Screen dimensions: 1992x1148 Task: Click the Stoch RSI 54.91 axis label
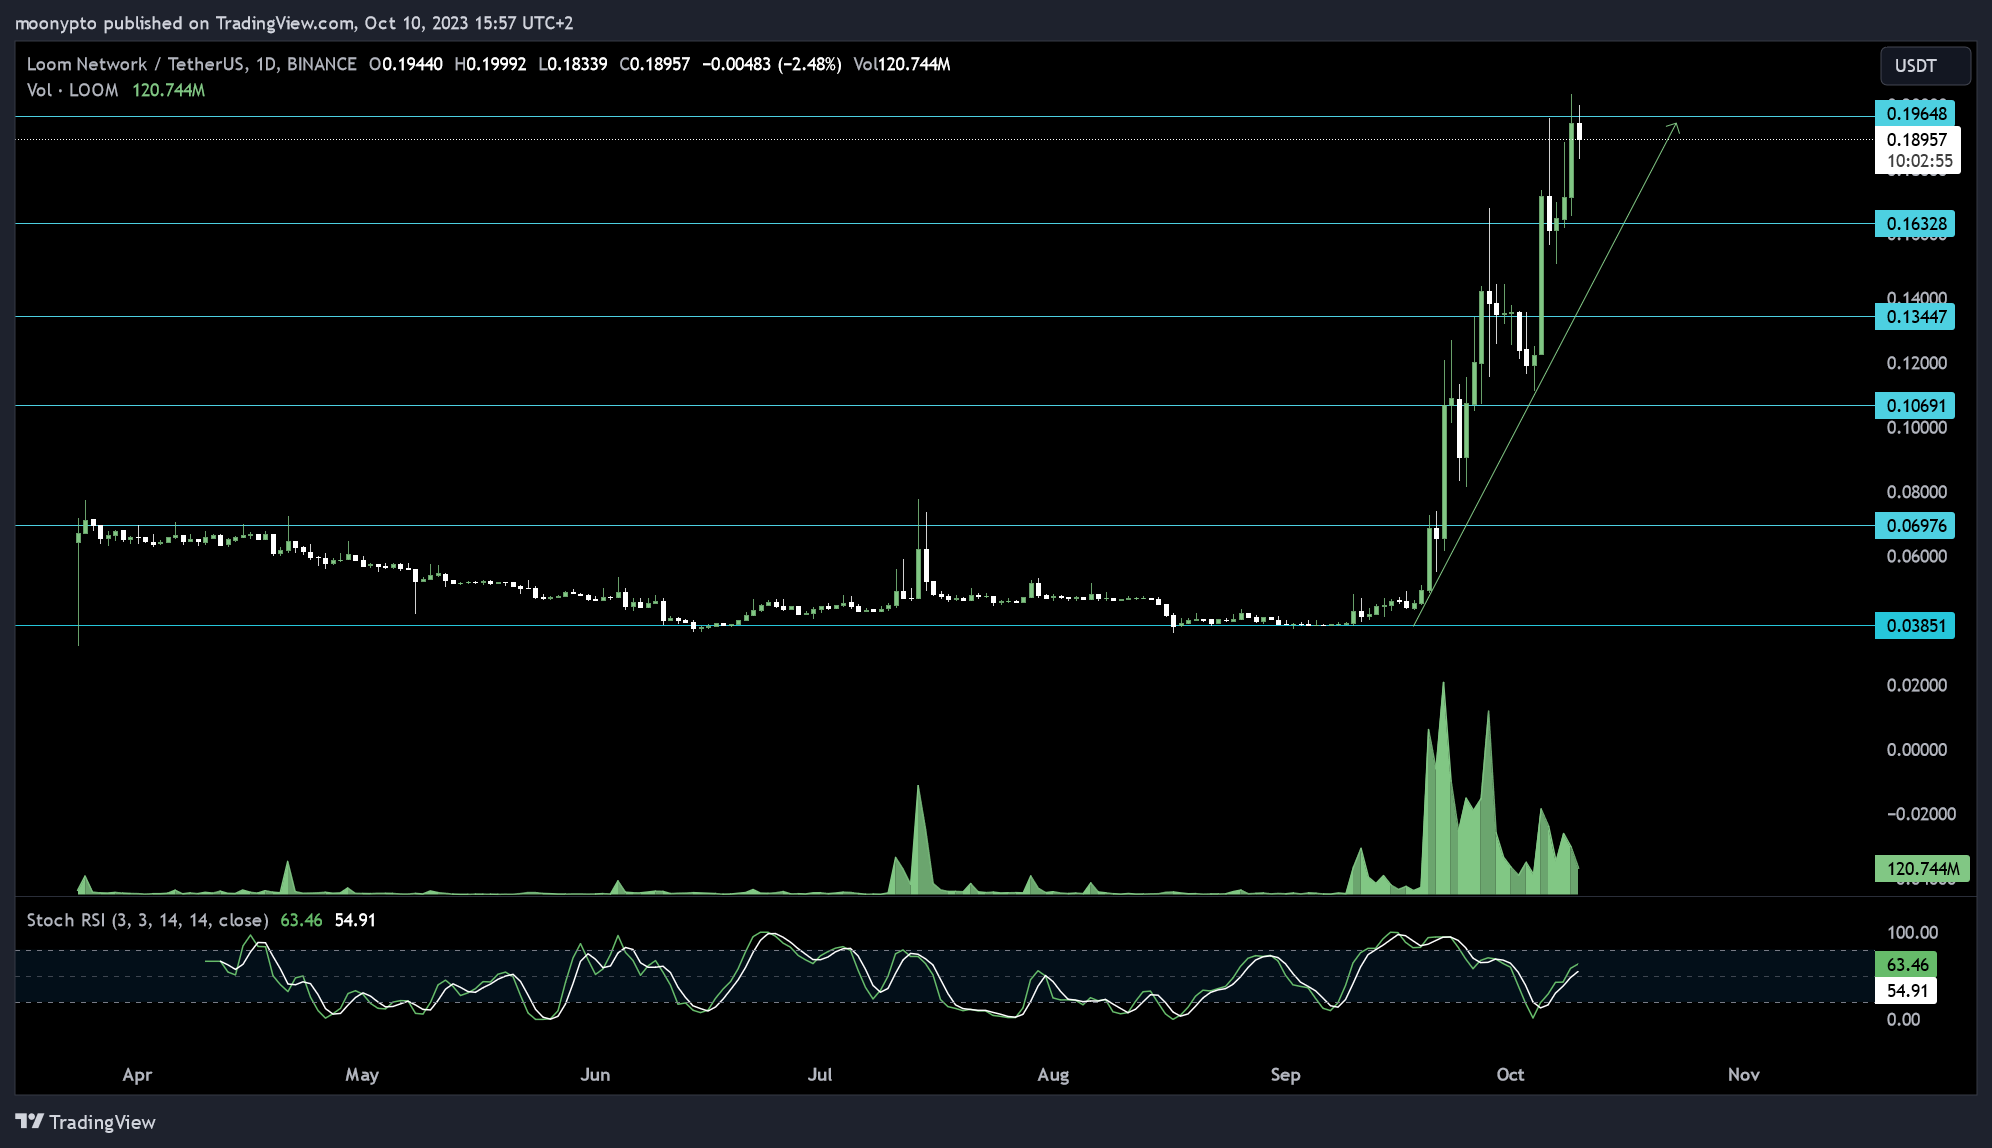1906,990
